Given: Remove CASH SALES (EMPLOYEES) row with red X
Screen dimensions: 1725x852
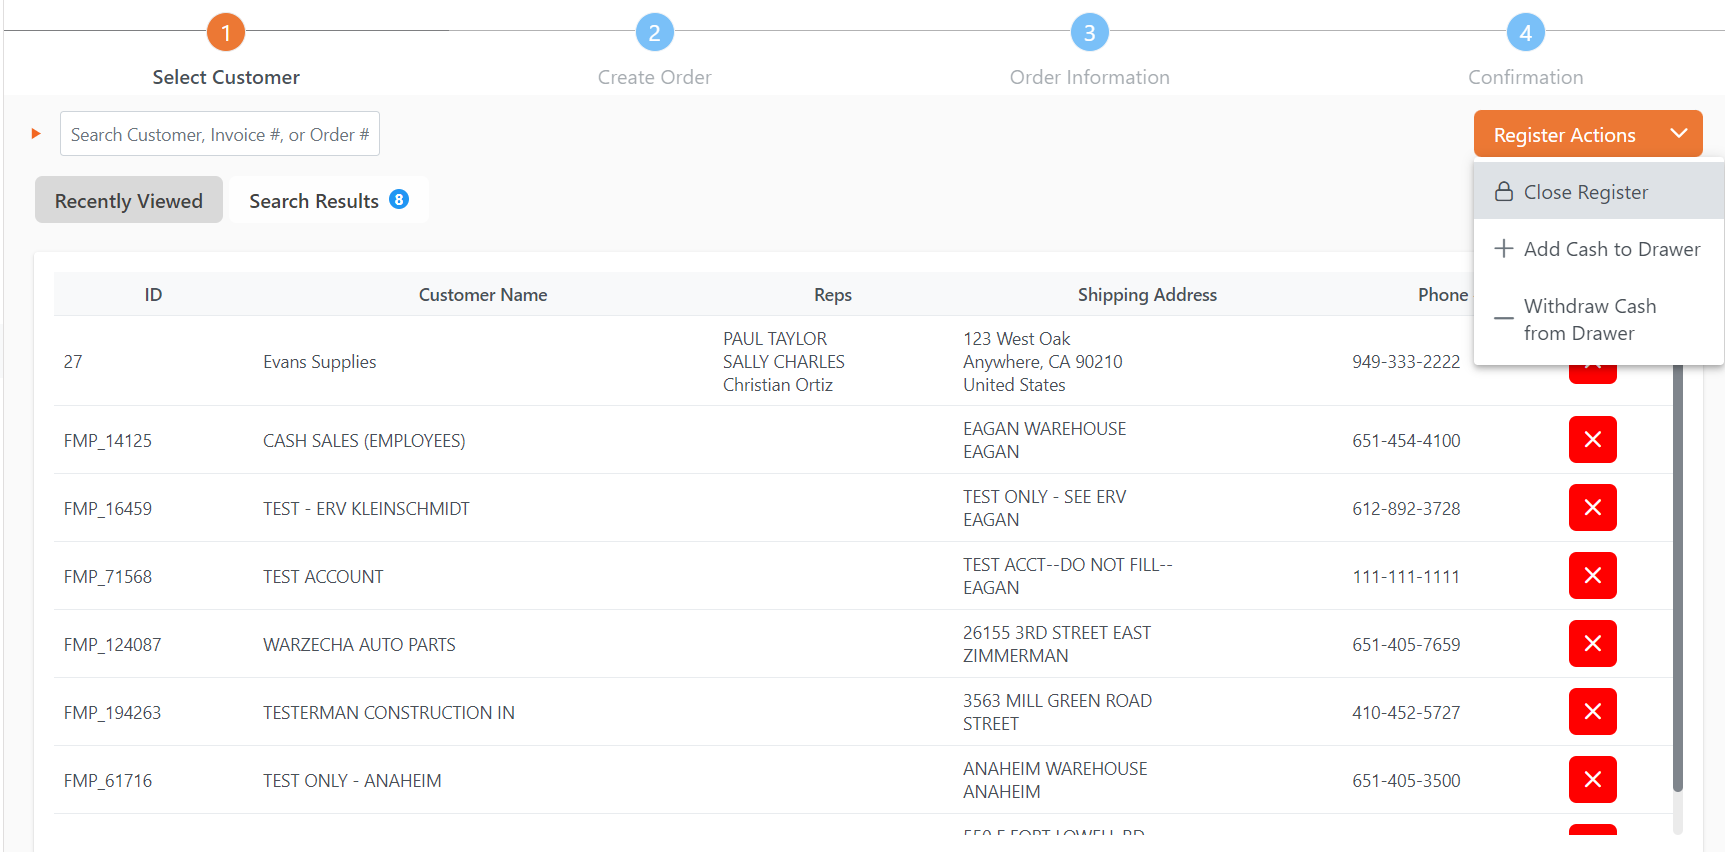Looking at the screenshot, I should point(1592,440).
